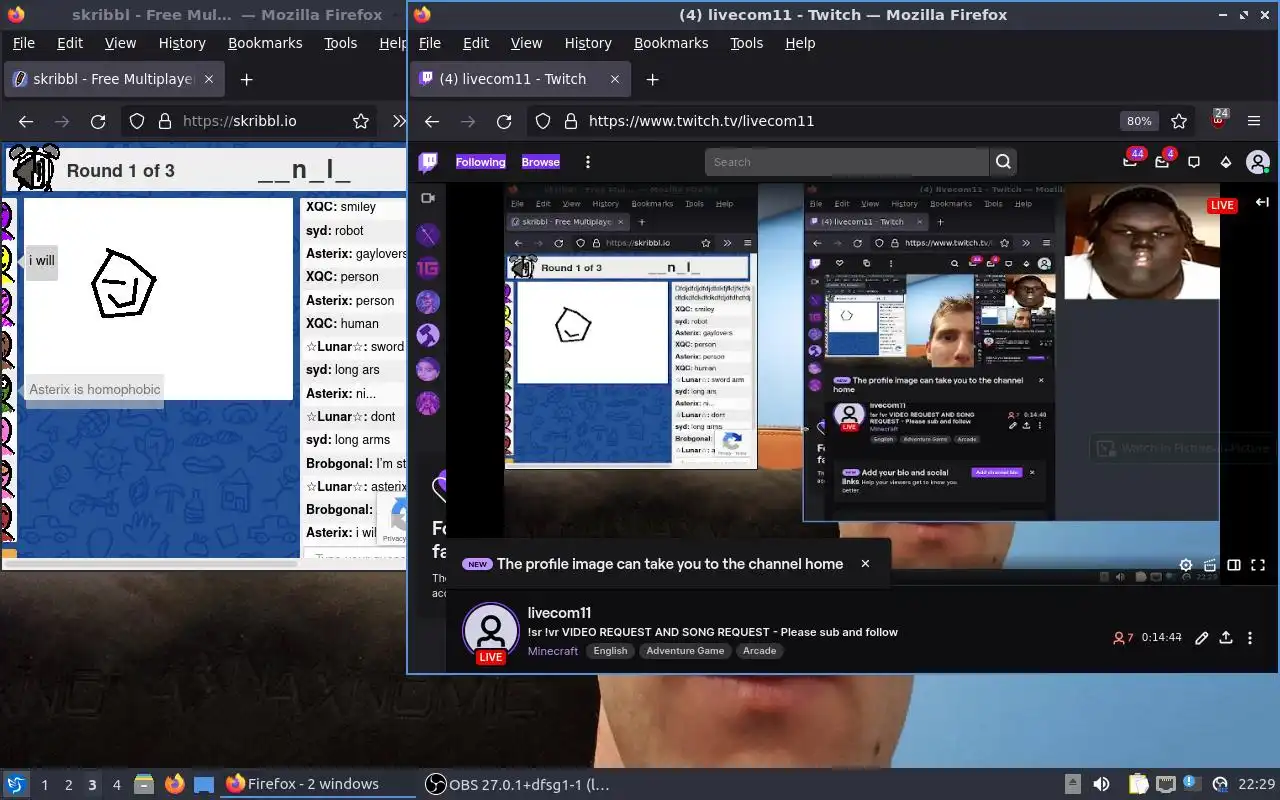
Task: Click livecom11 profile image with LIVE badge
Action: tap(490, 632)
